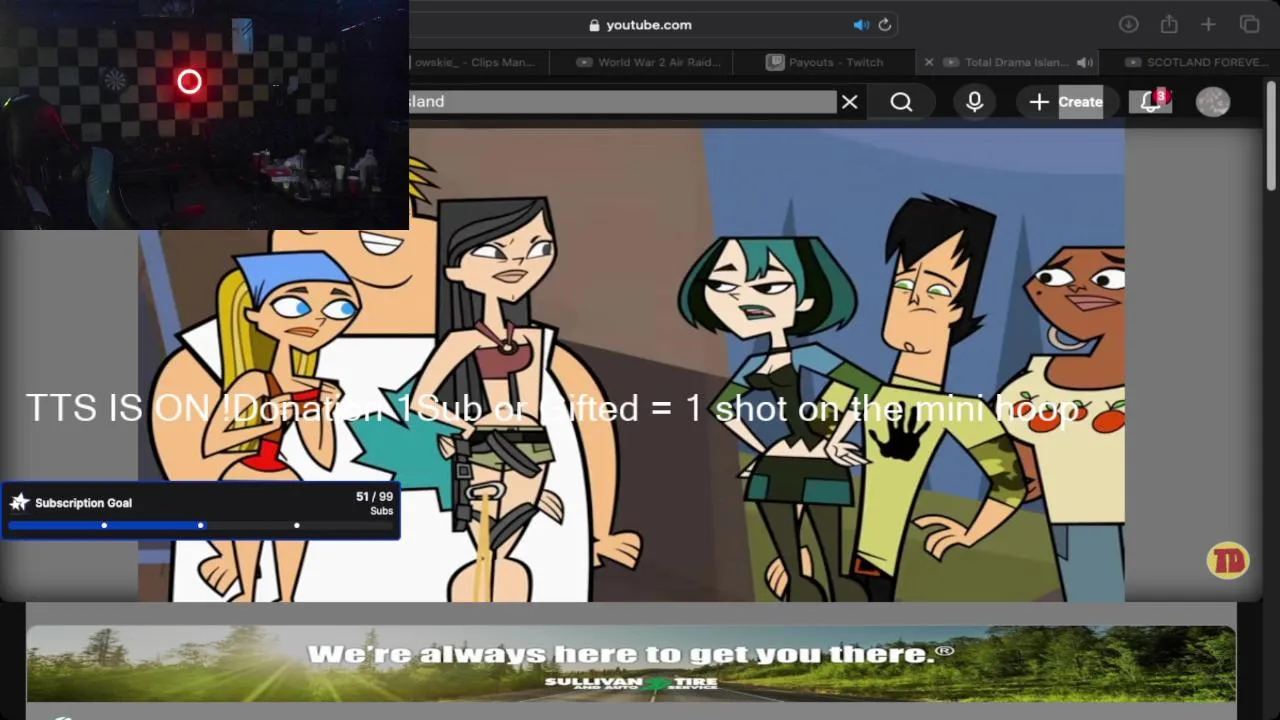Close the Total Drama Island tab
Viewport: 1280px width, 720px height.
pyautogui.click(x=928, y=62)
